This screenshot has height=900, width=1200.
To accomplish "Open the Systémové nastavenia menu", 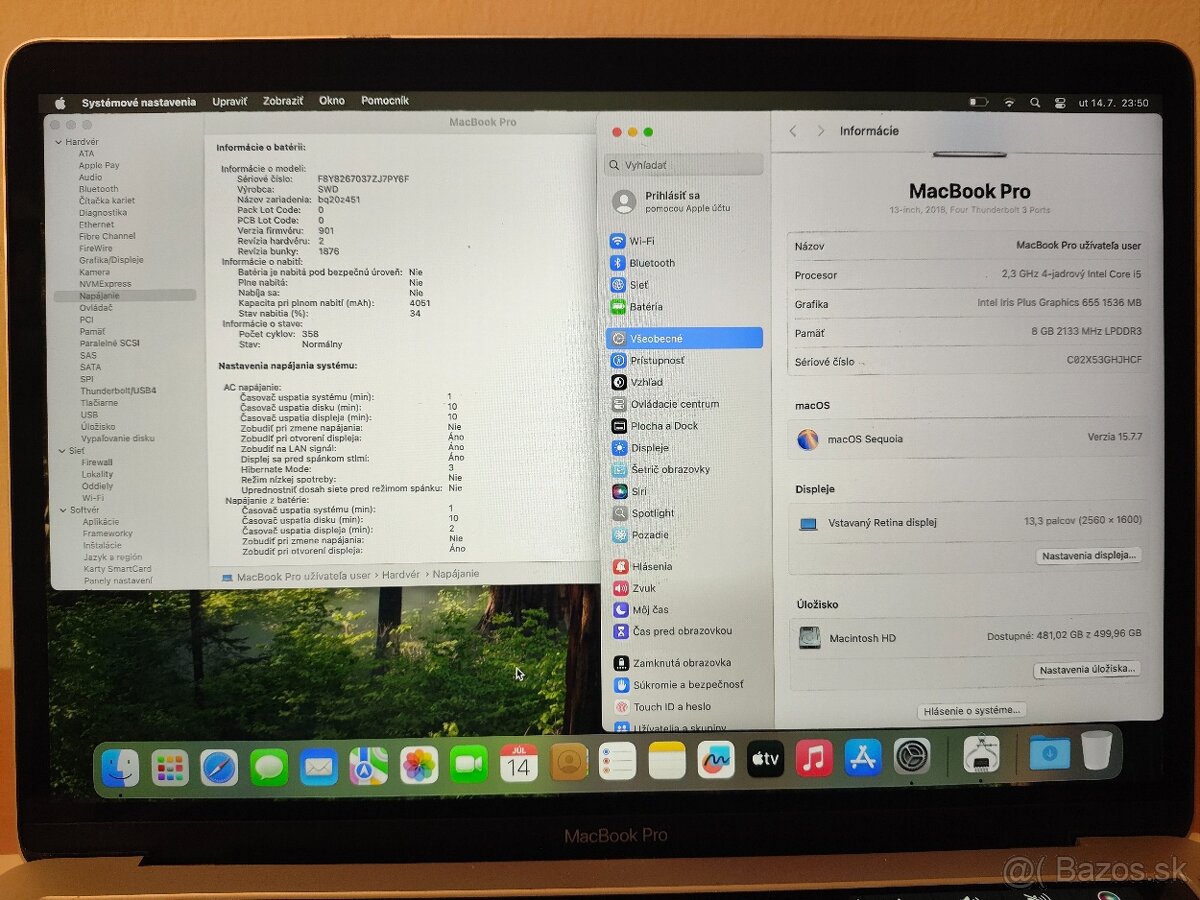I will click(139, 102).
